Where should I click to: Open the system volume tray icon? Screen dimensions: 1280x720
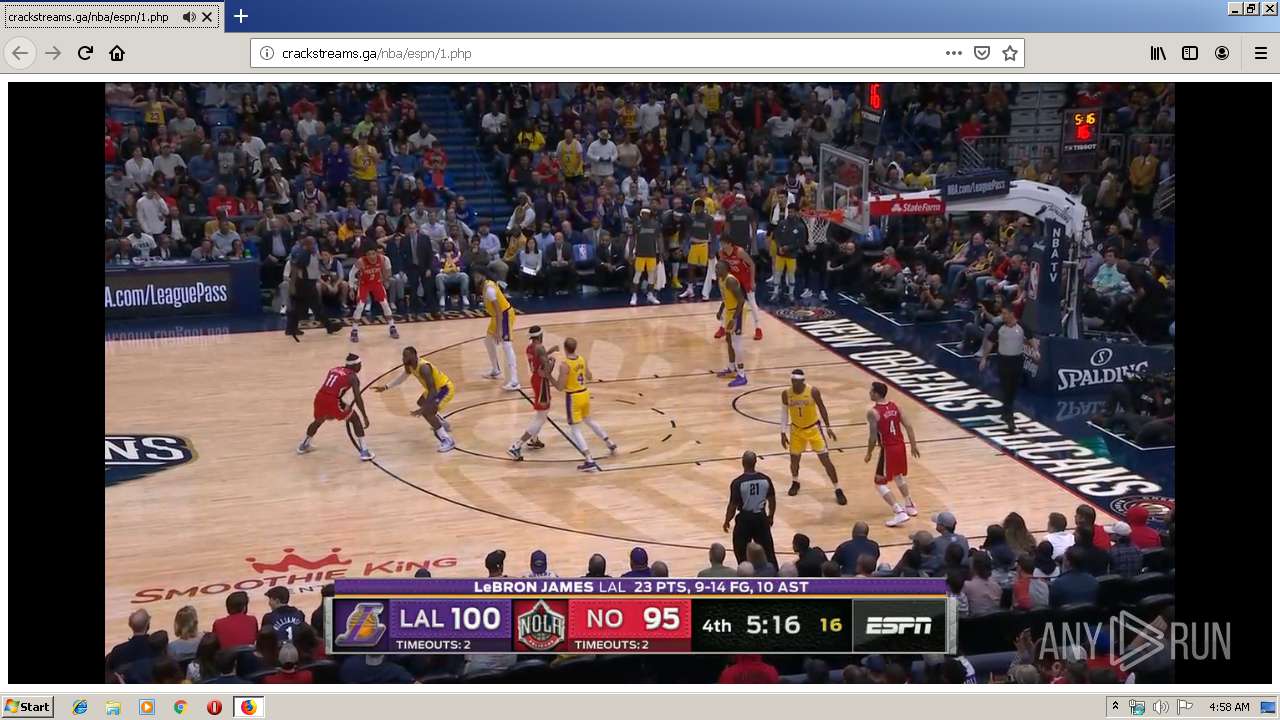(x=1160, y=707)
